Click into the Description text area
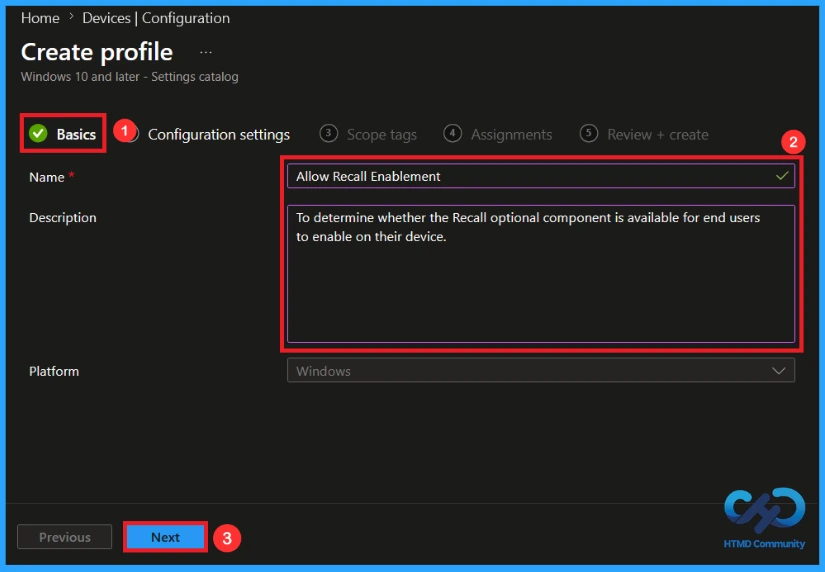 (x=540, y=274)
